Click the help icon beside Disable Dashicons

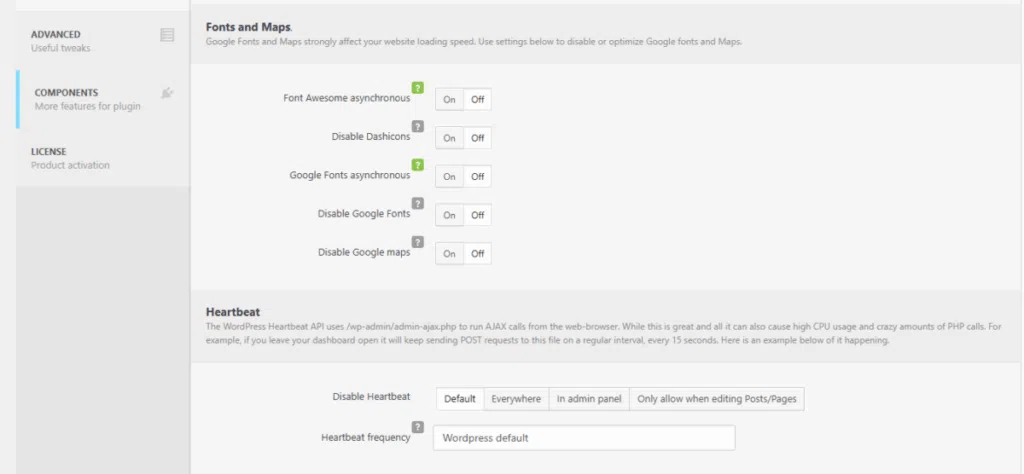417,127
